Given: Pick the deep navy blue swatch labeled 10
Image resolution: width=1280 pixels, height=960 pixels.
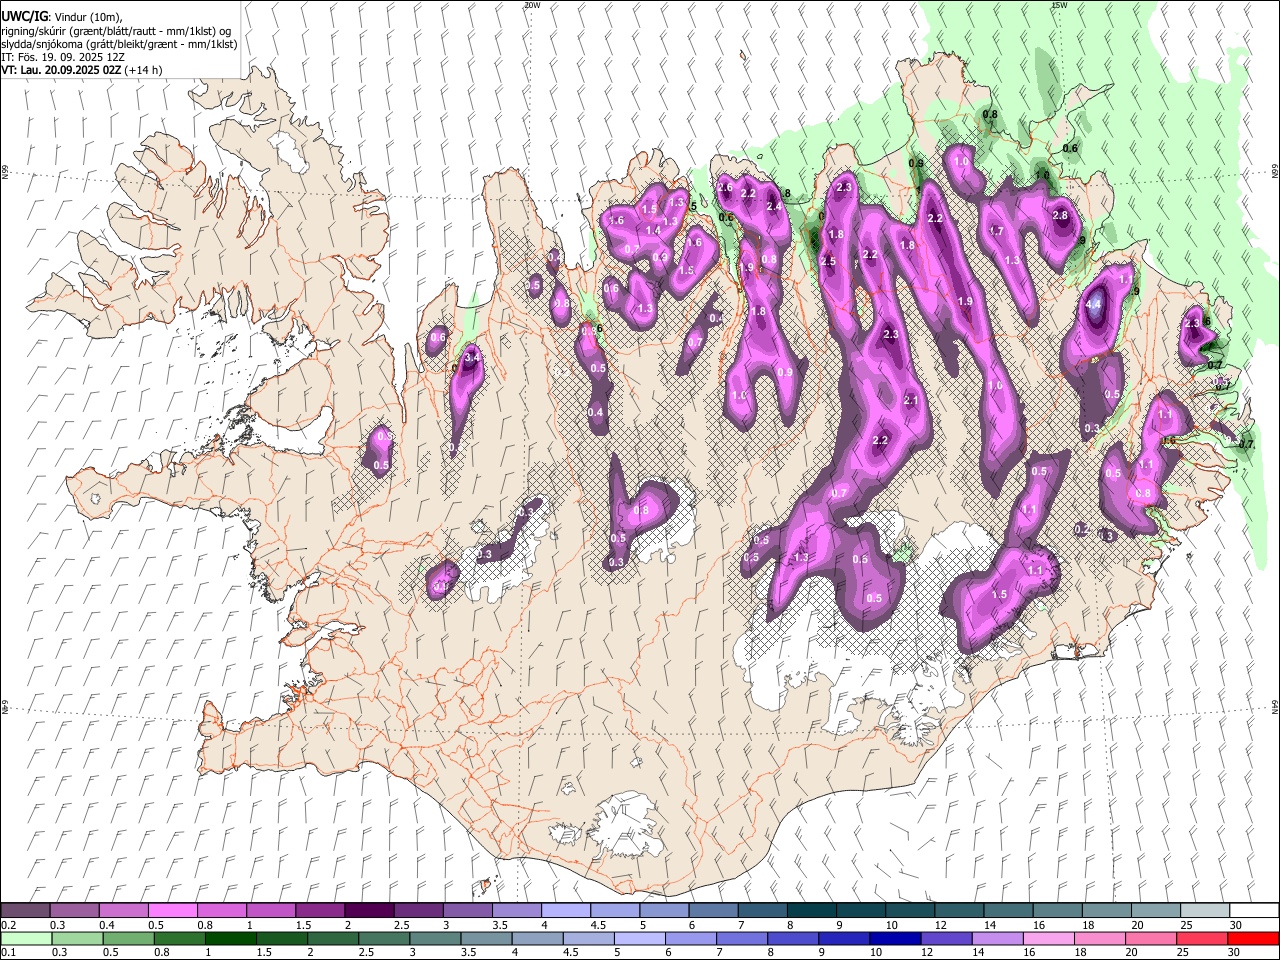Looking at the screenshot, I should [895, 939].
